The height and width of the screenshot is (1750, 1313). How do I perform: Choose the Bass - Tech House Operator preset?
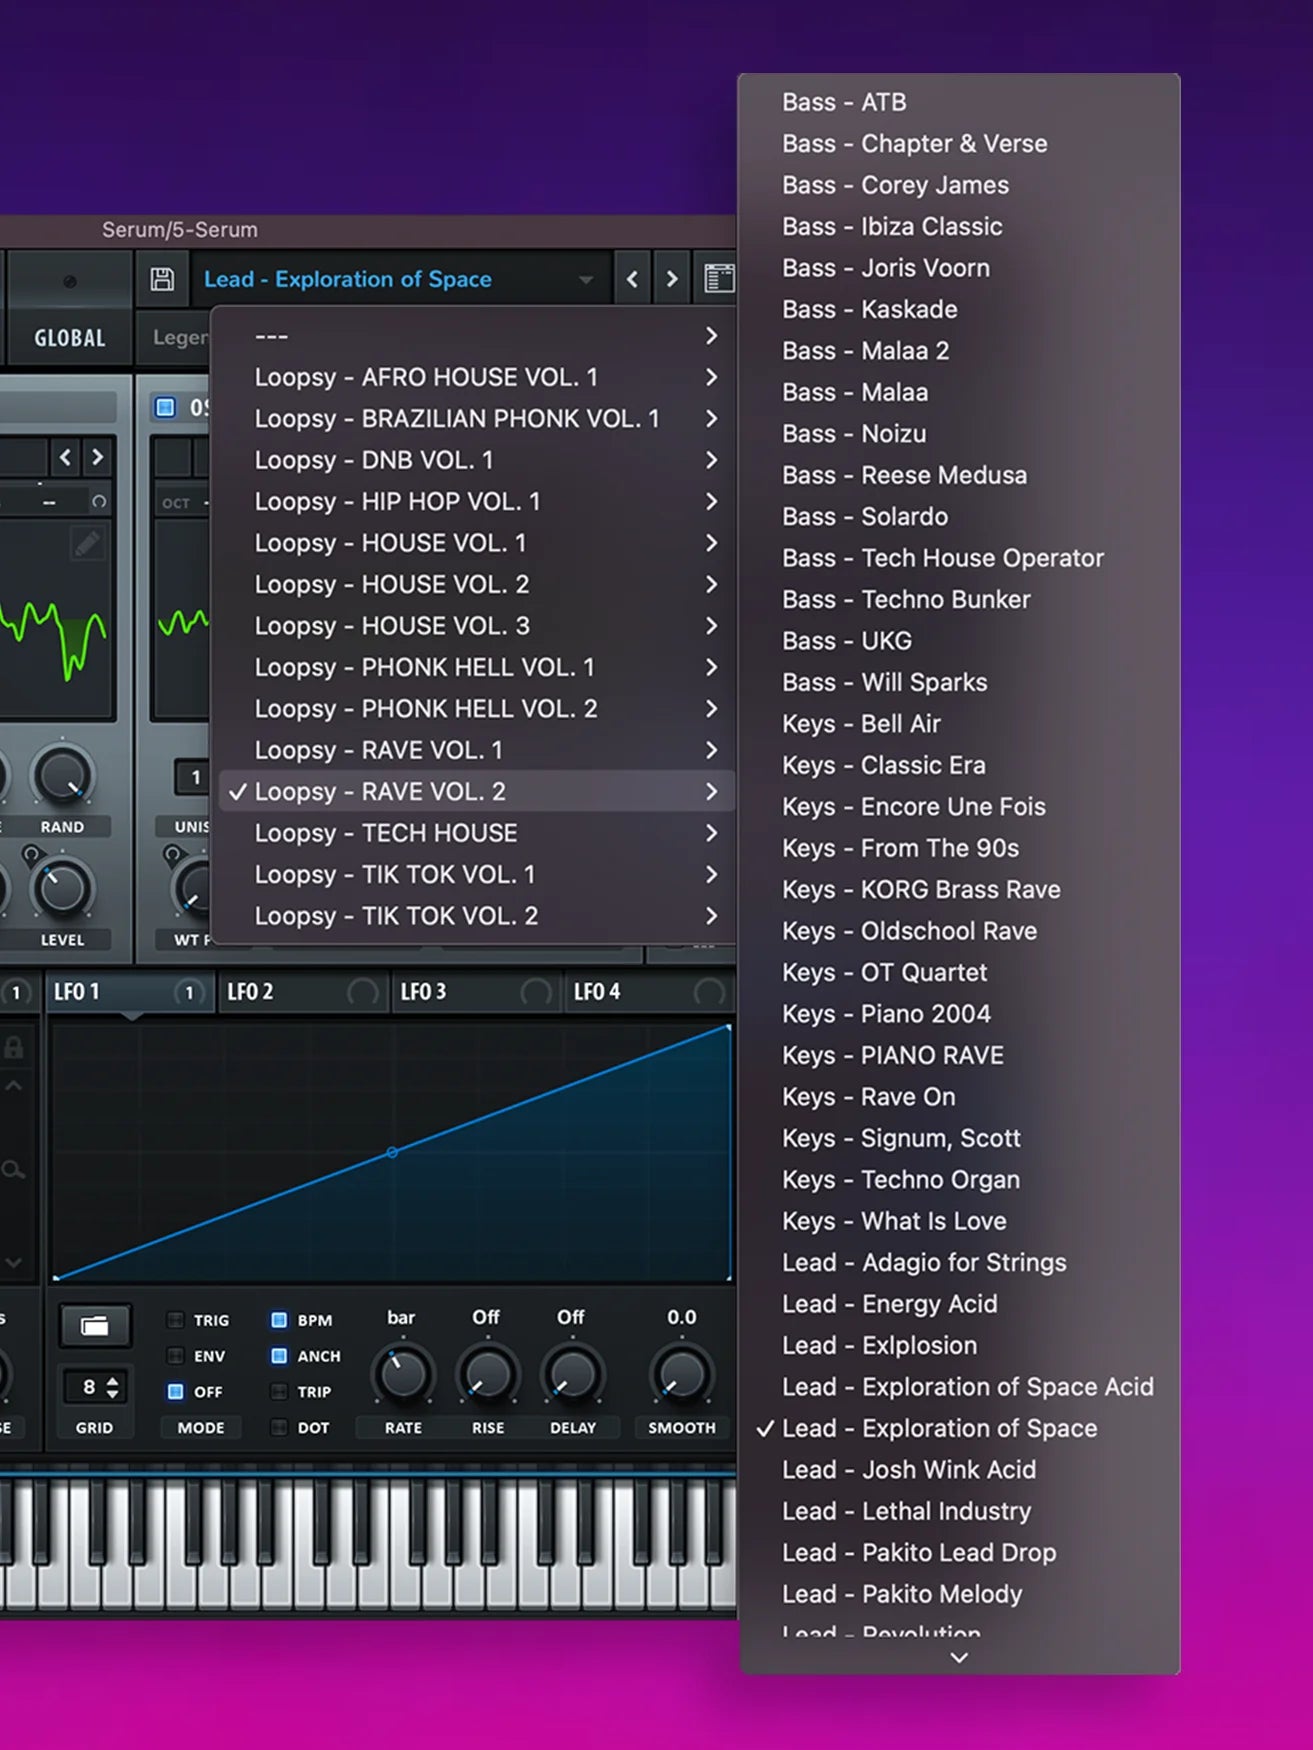click(x=959, y=558)
